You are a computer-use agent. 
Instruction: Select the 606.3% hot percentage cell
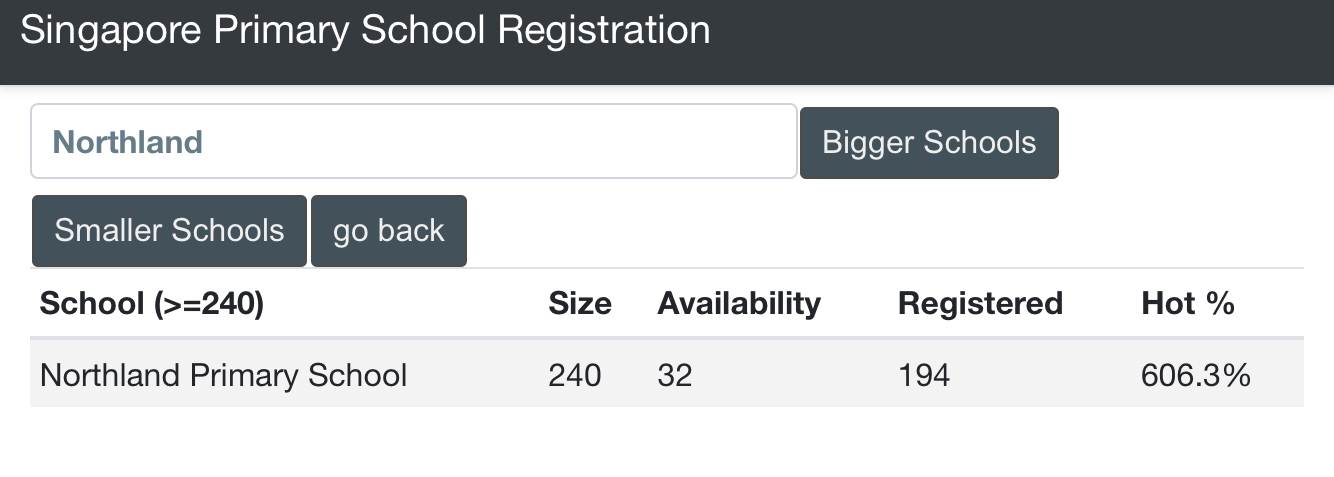[x=1195, y=375]
